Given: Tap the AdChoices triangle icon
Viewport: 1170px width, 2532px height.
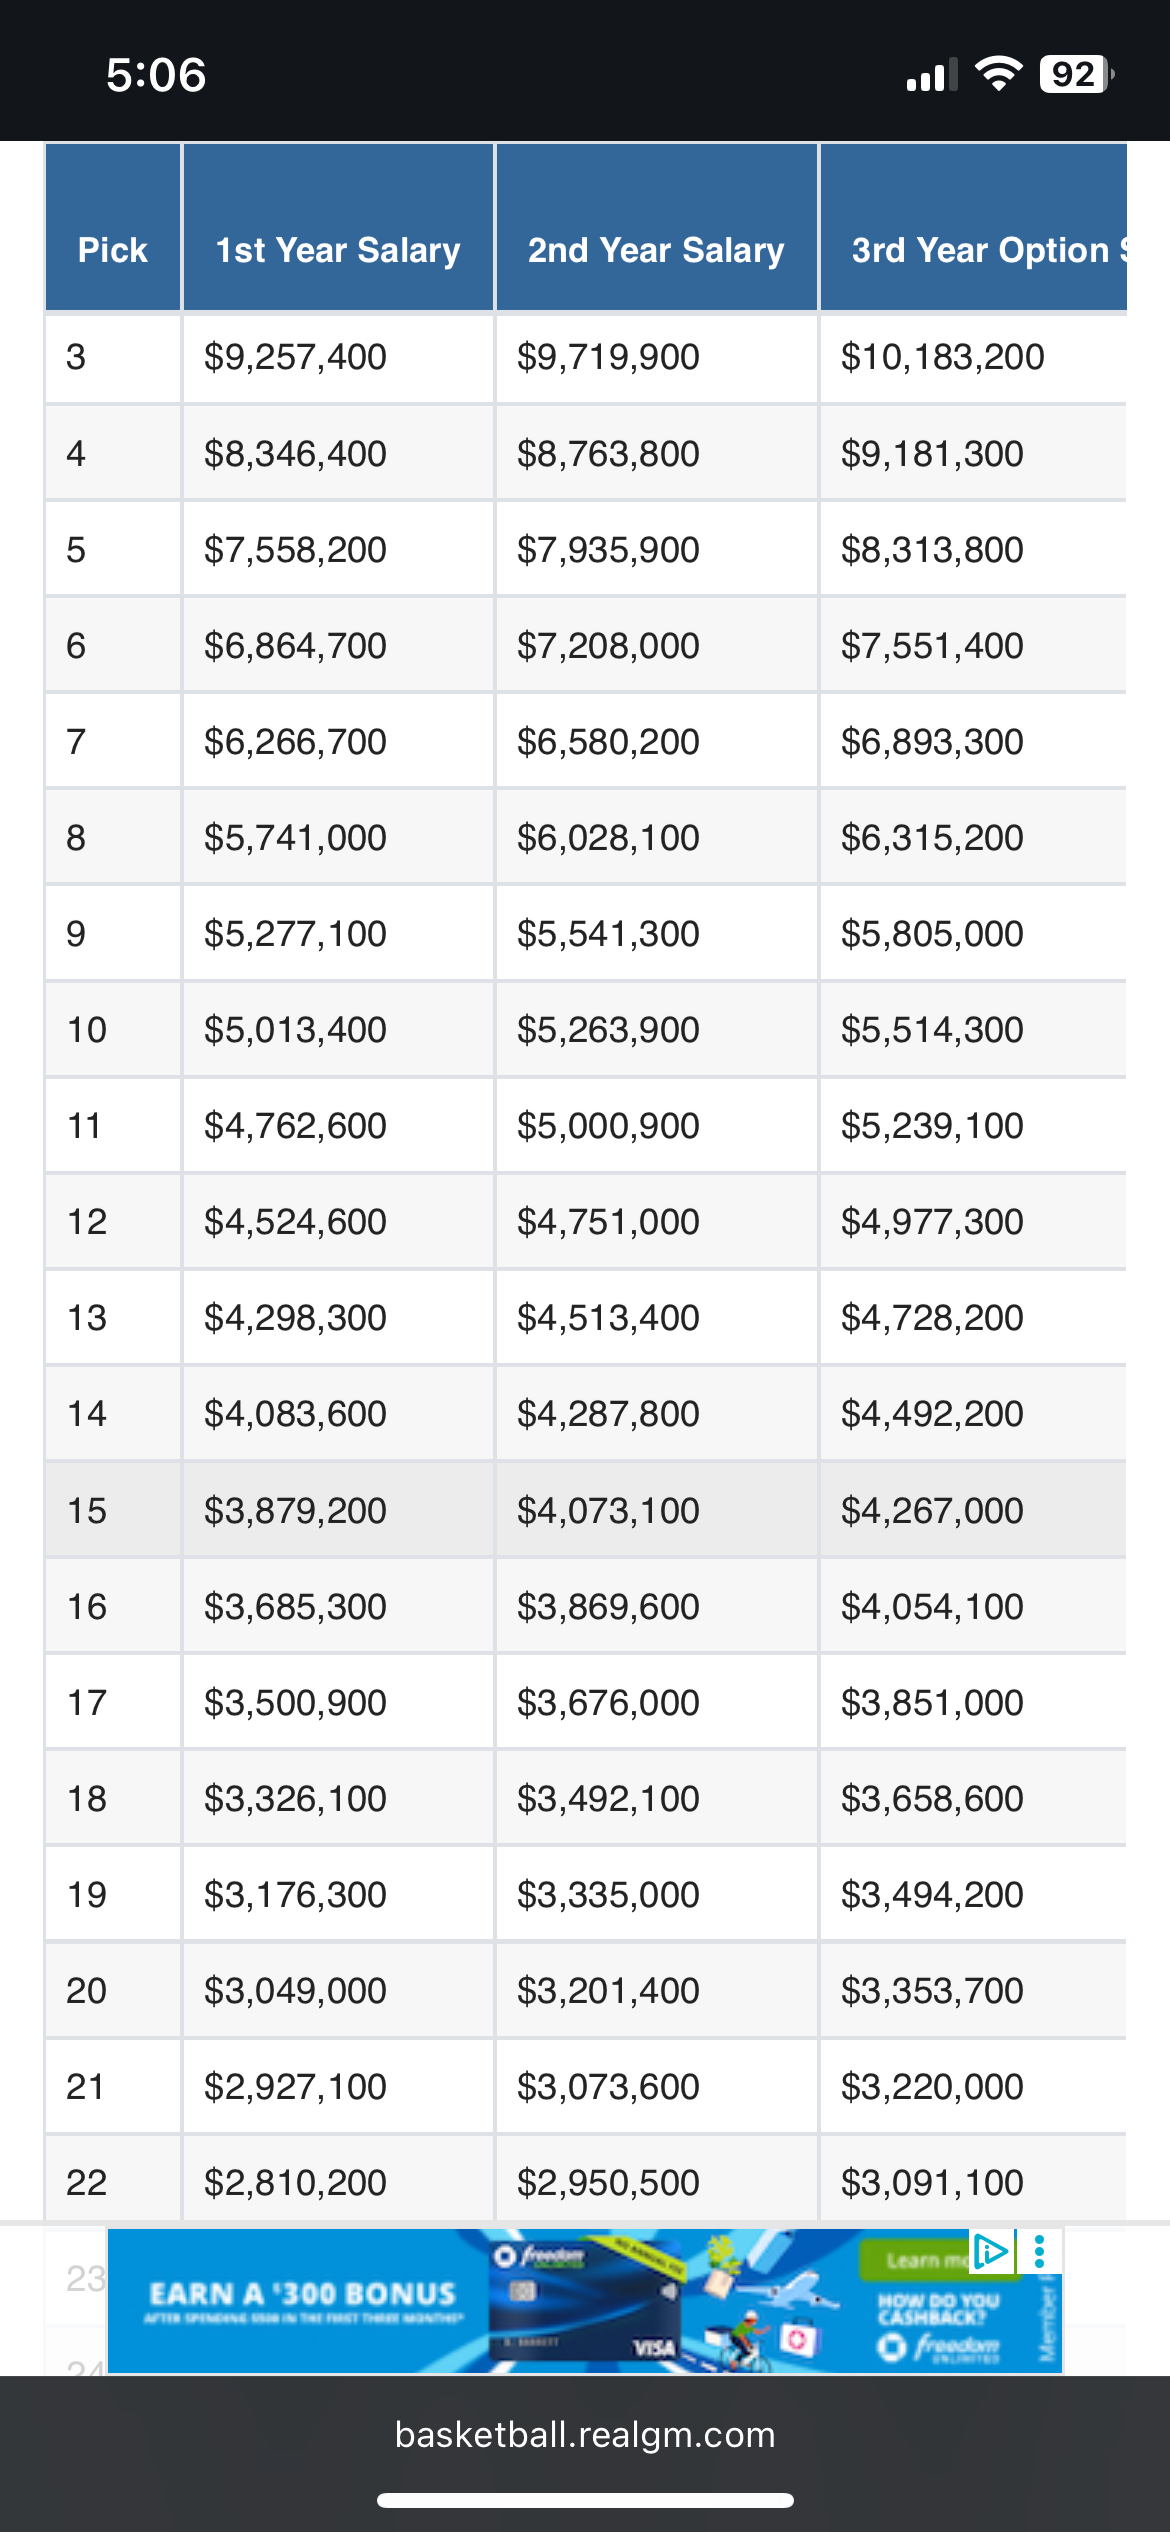Looking at the screenshot, I should coord(990,2251).
